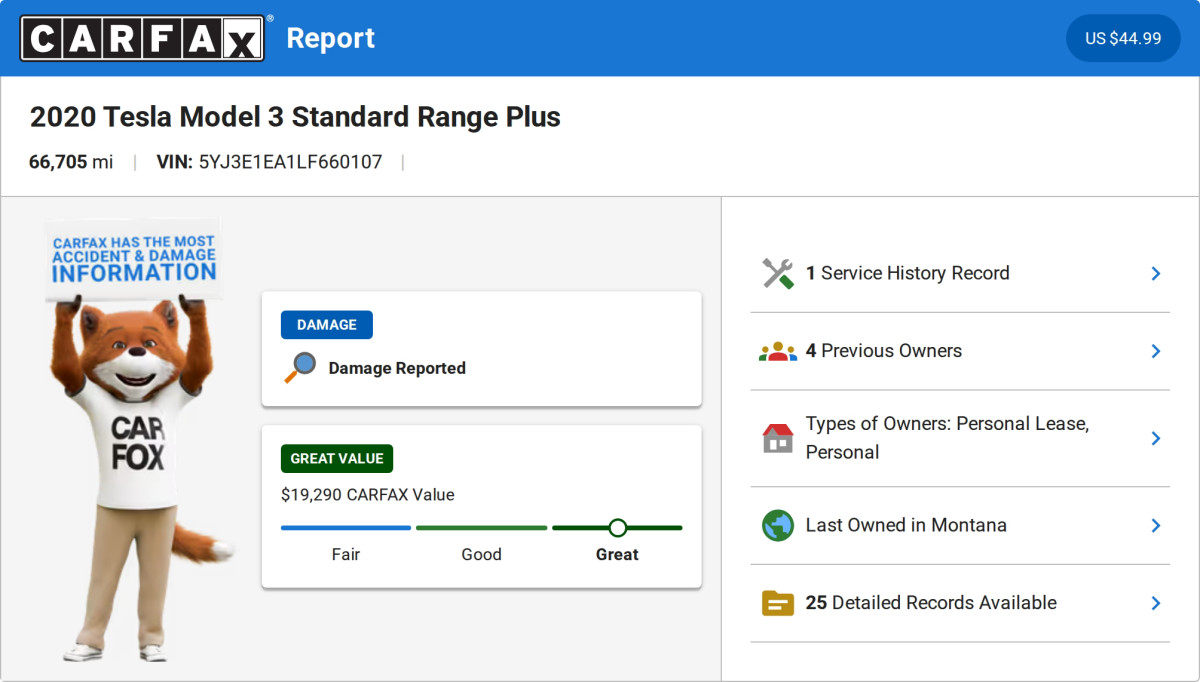This screenshot has height=682, width=1200.
Task: Click the $19,290 CARFAX Value text
Action: coord(367,494)
